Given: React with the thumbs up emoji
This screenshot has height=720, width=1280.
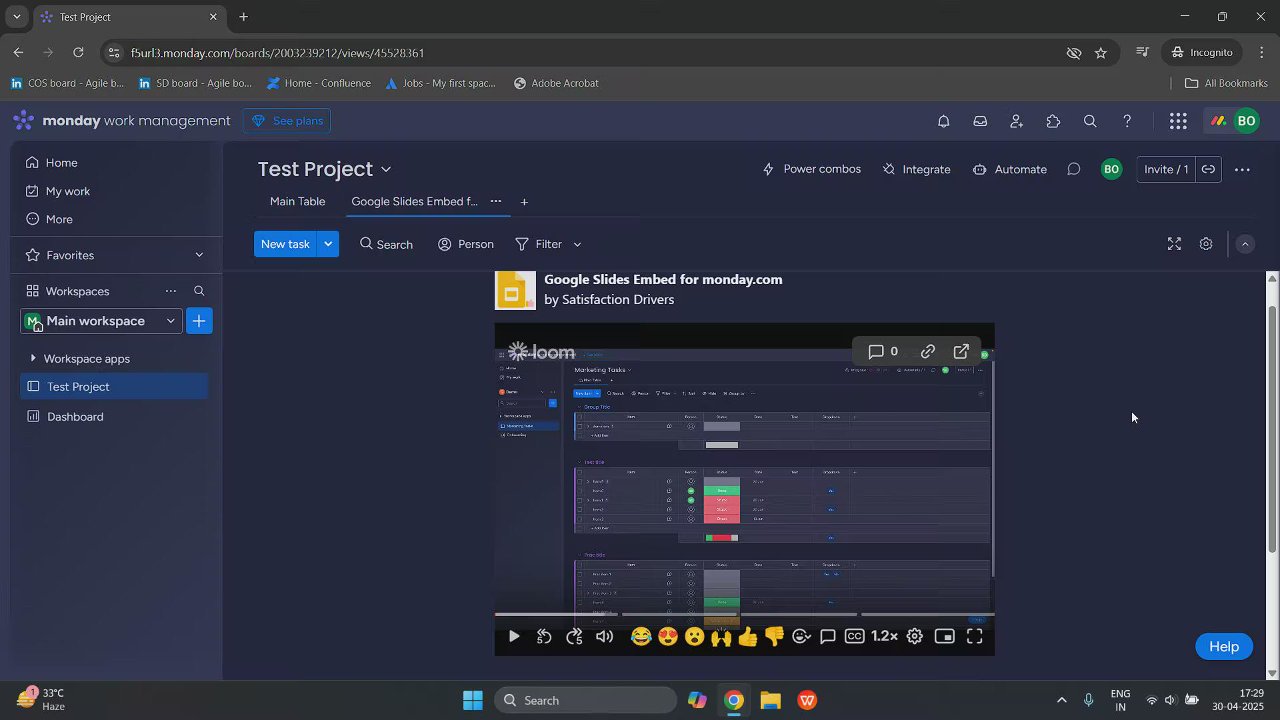Looking at the screenshot, I should pyautogui.click(x=748, y=636).
